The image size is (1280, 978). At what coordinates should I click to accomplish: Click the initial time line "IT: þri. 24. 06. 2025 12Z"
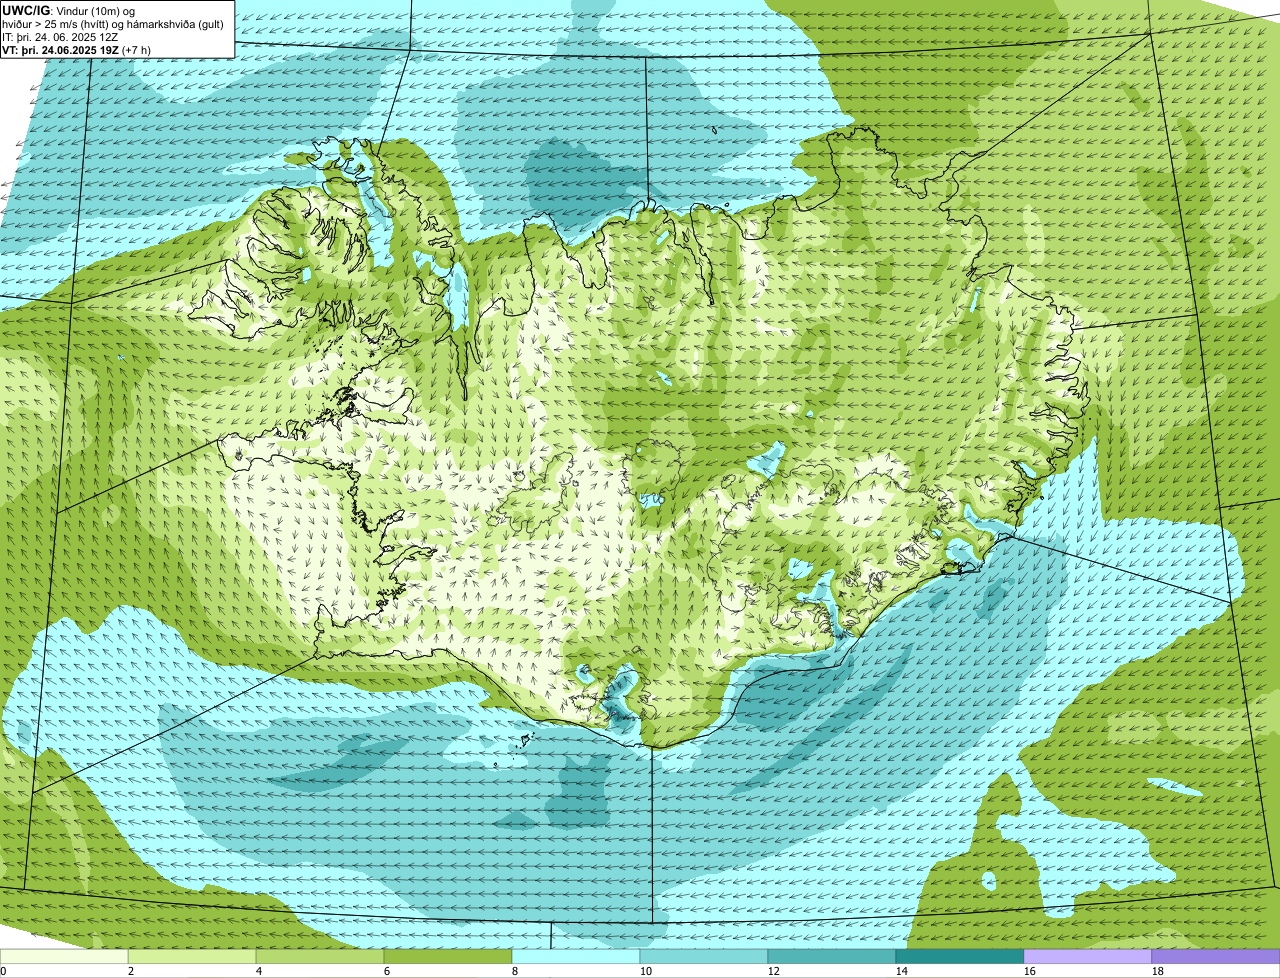[60, 36]
